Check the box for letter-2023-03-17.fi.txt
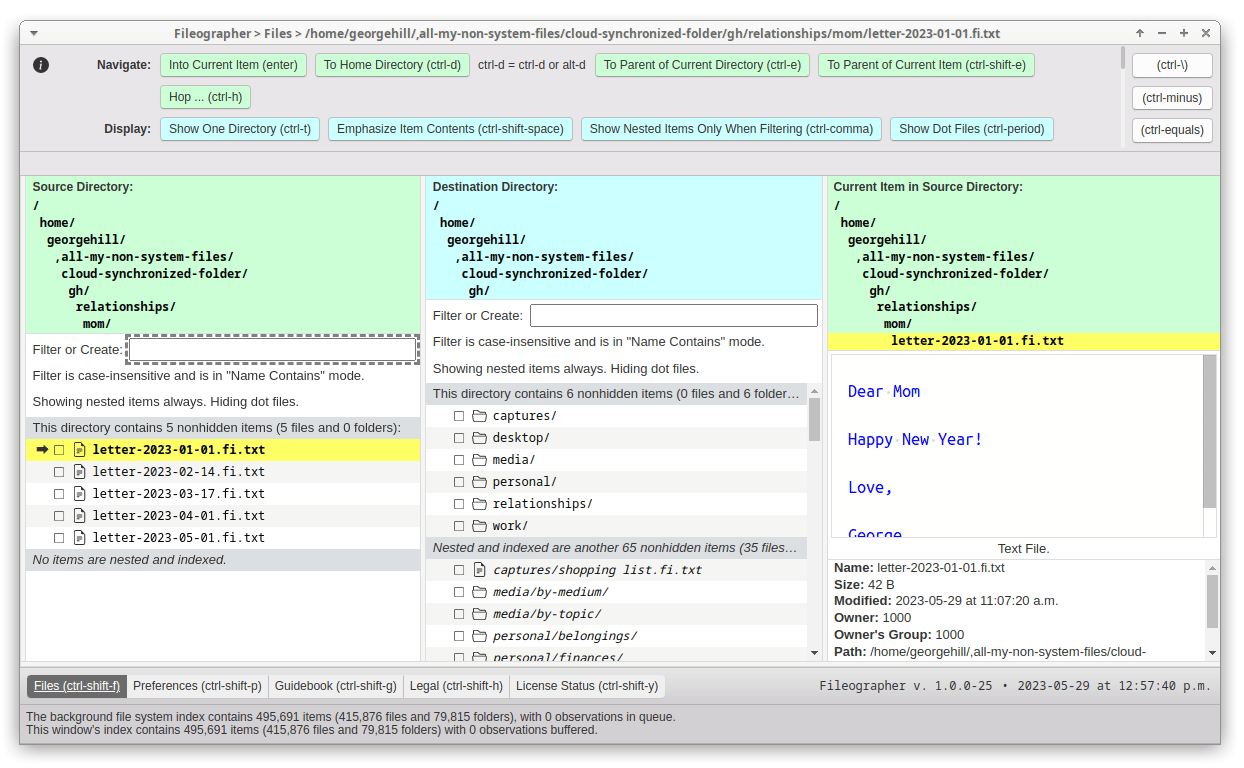Viewport: 1244px width, 768px height. [59, 494]
